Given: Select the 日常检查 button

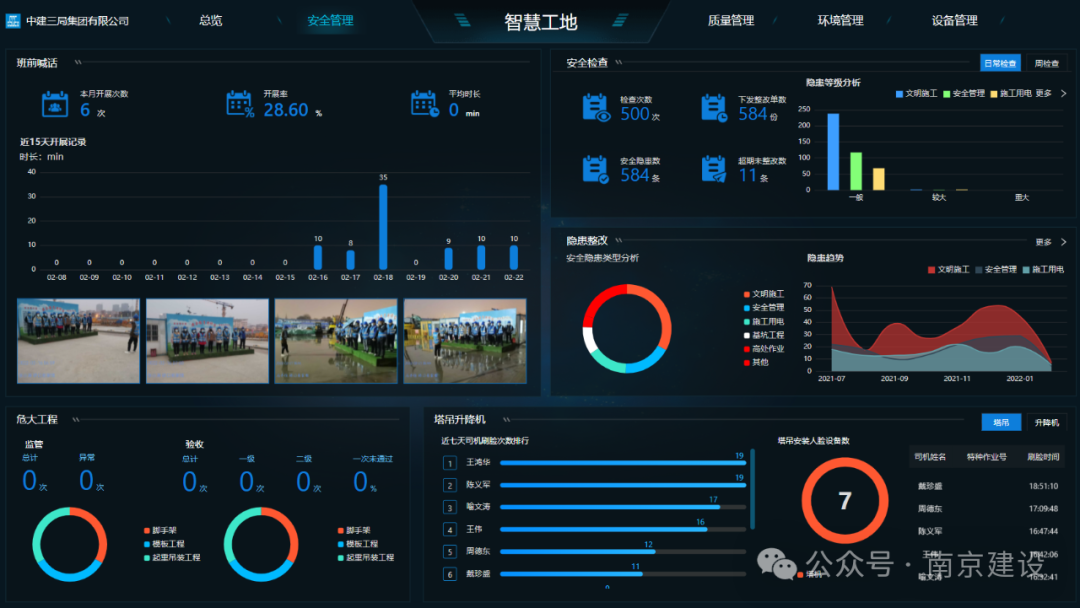Looking at the screenshot, I should [1000, 63].
